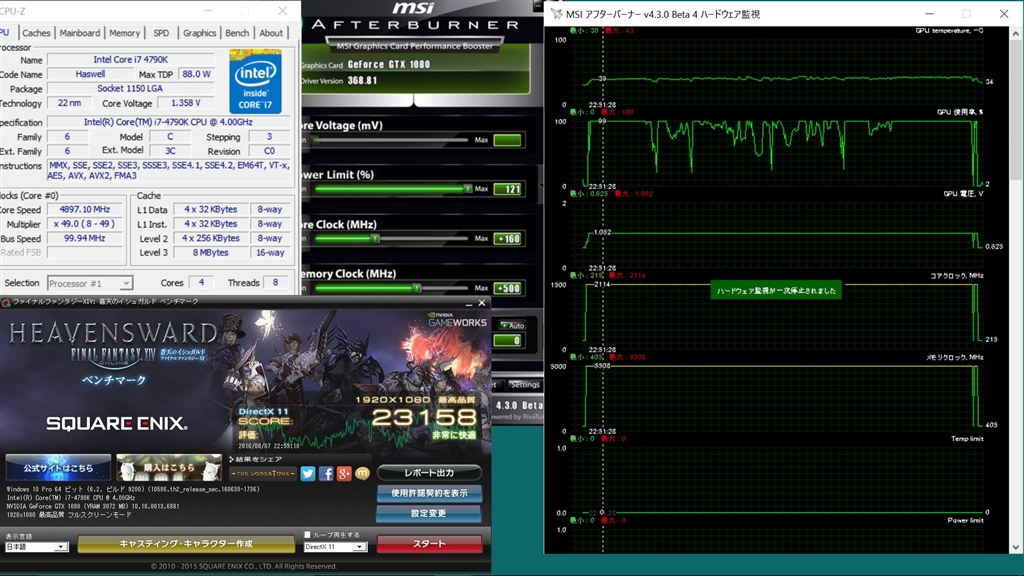Click the GPU temperature graph in hardware monitor
The width and height of the screenshot is (1024, 576).
[777, 72]
